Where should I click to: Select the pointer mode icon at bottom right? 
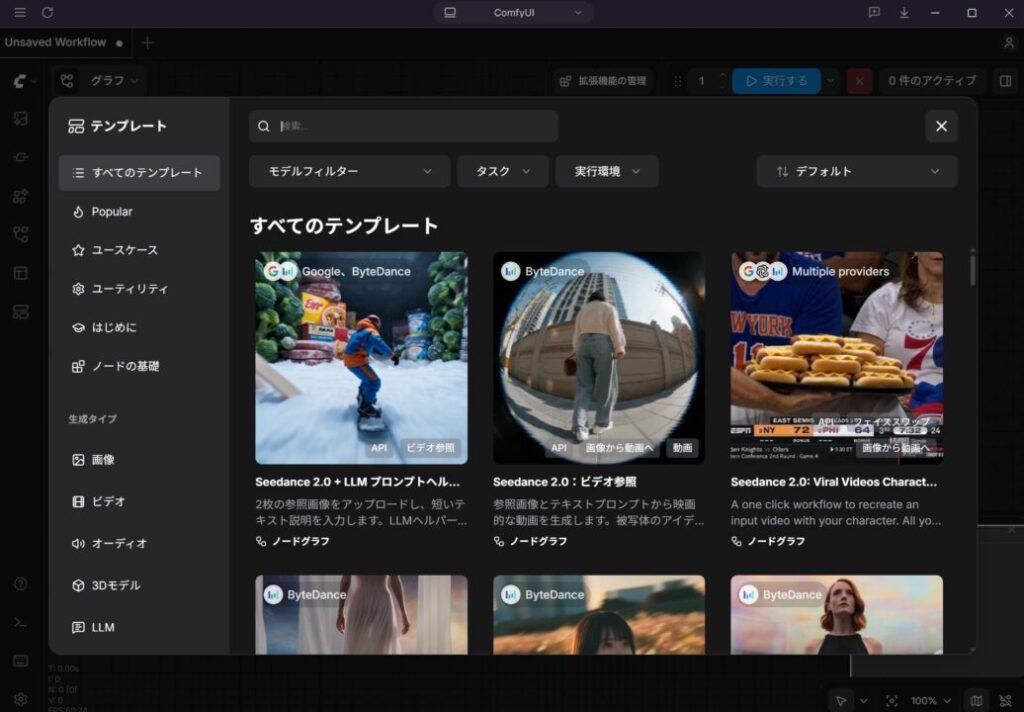[x=841, y=700]
